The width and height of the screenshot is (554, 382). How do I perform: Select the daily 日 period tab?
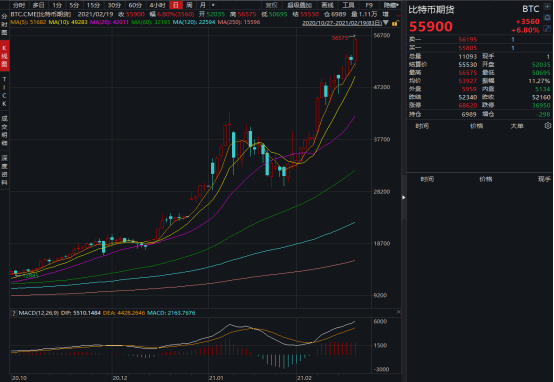point(176,5)
